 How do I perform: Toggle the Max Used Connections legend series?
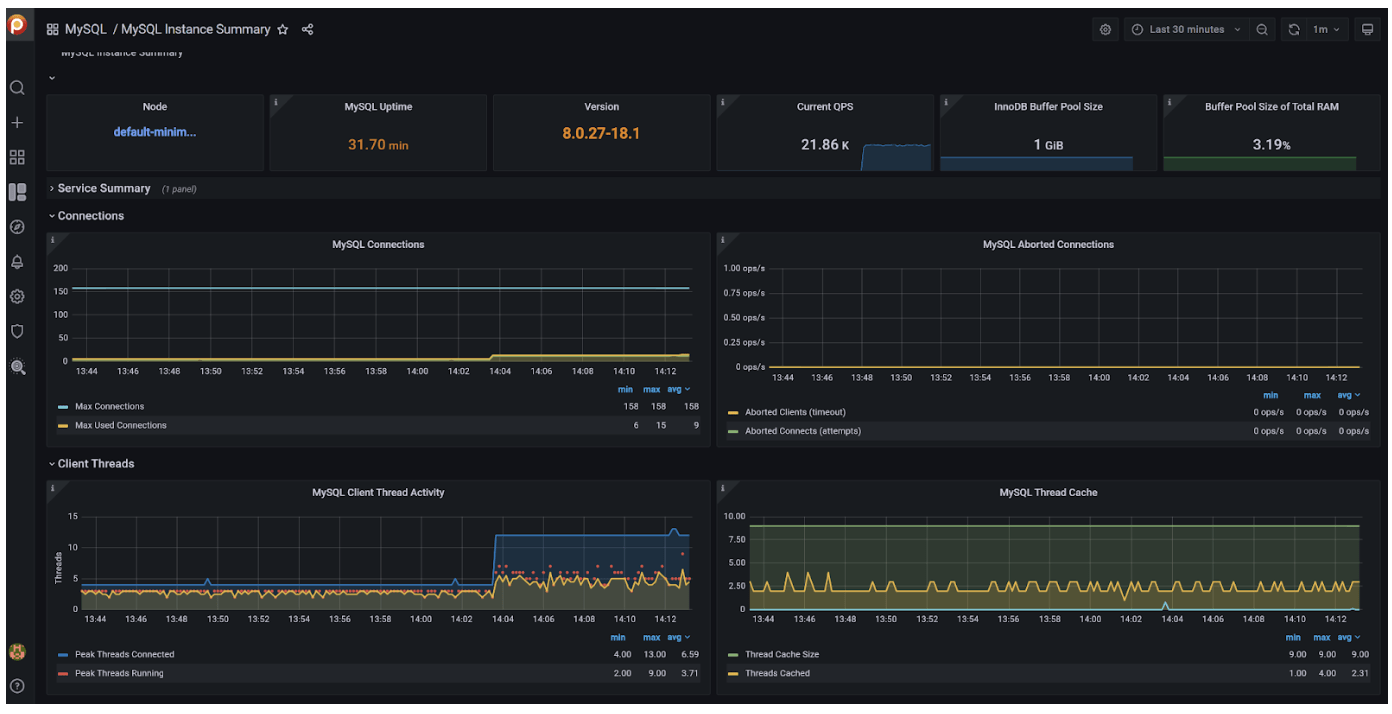point(121,425)
